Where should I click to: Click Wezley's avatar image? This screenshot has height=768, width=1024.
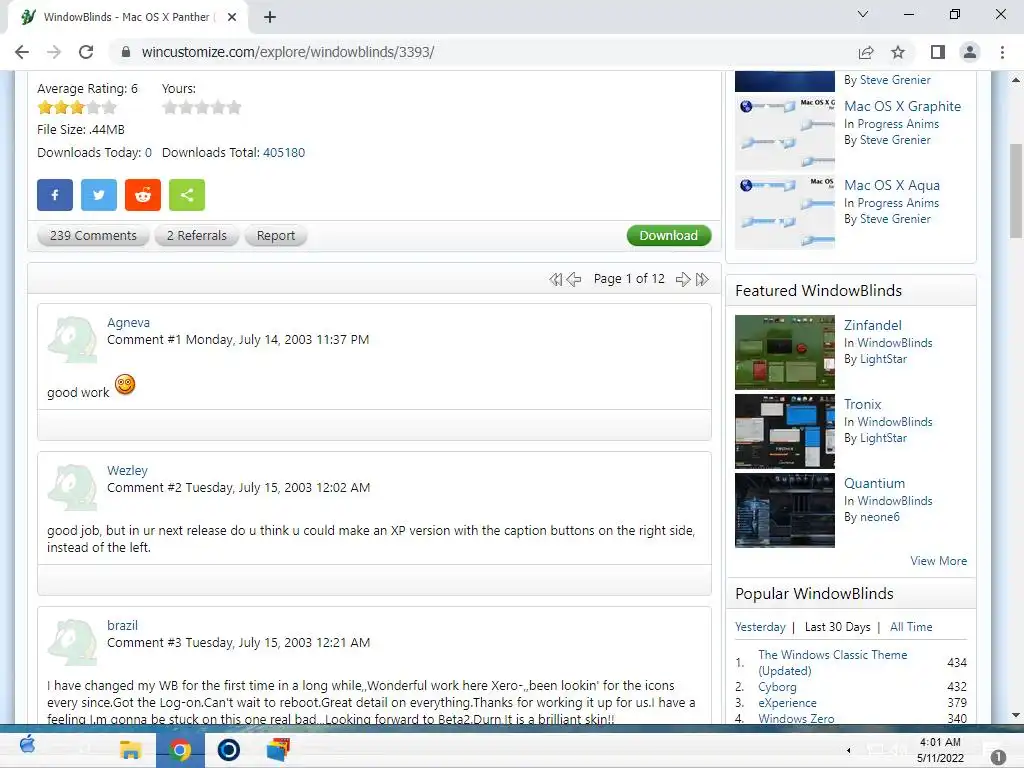[72, 487]
